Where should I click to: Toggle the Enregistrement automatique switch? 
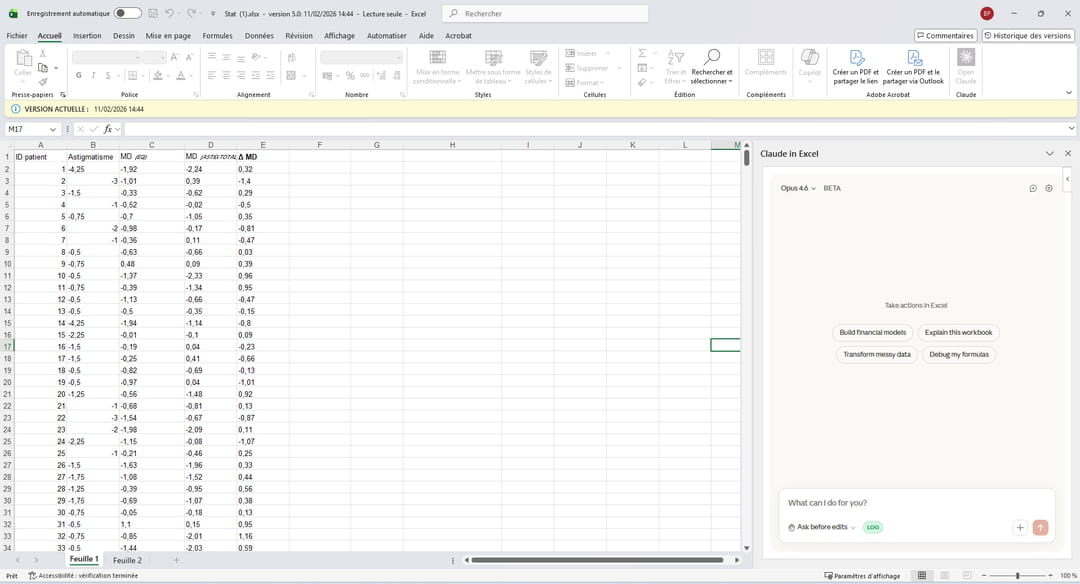[127, 13]
